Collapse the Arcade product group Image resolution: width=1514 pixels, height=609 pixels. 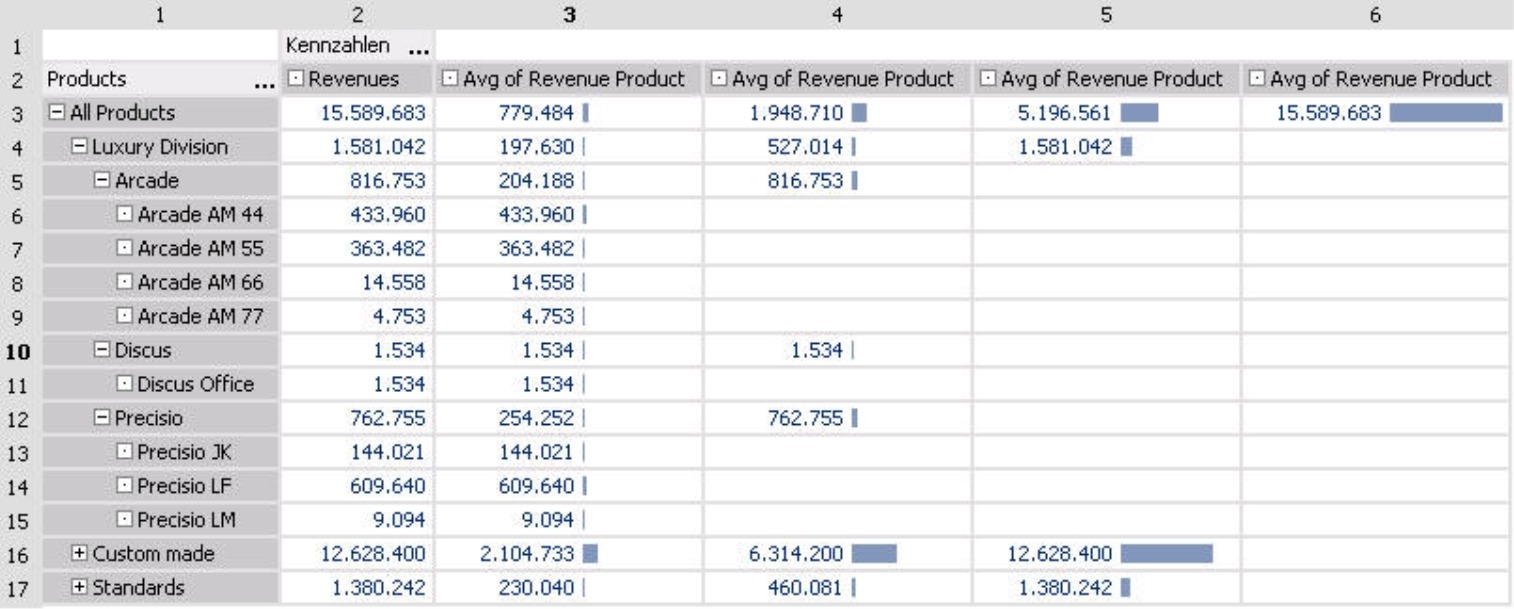(102, 181)
